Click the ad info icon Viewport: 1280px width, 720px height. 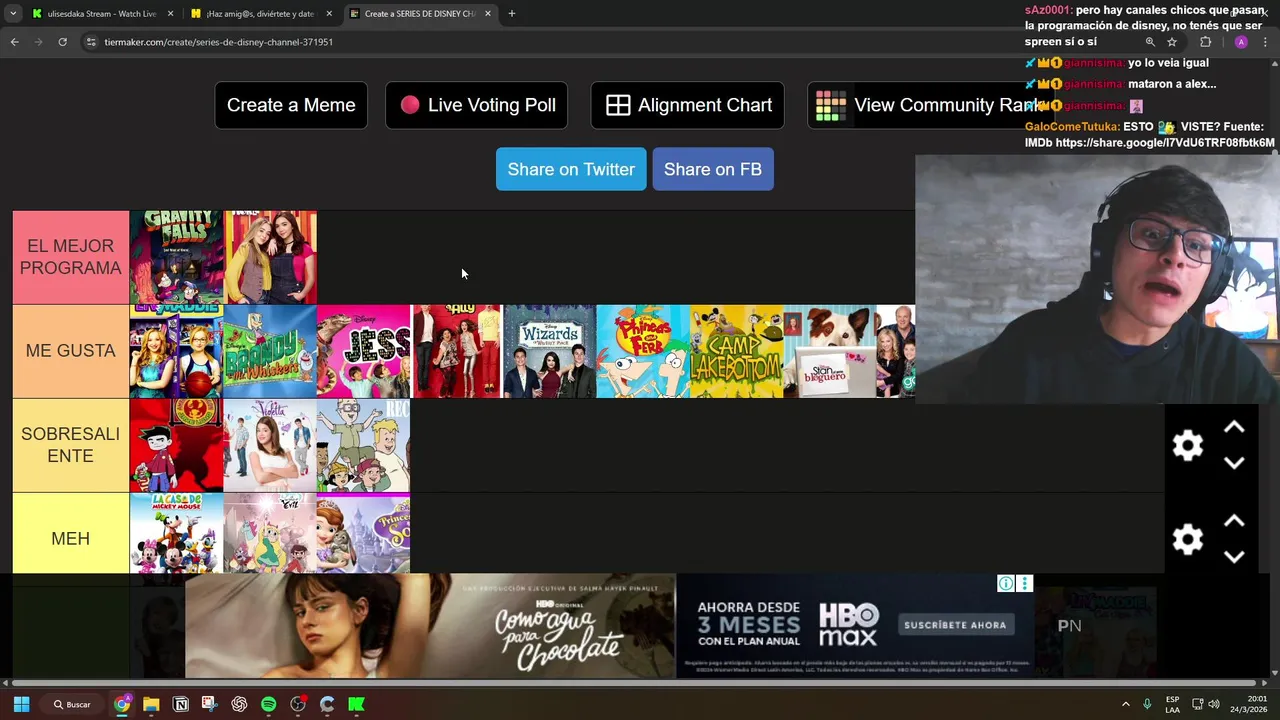[x=1006, y=584]
